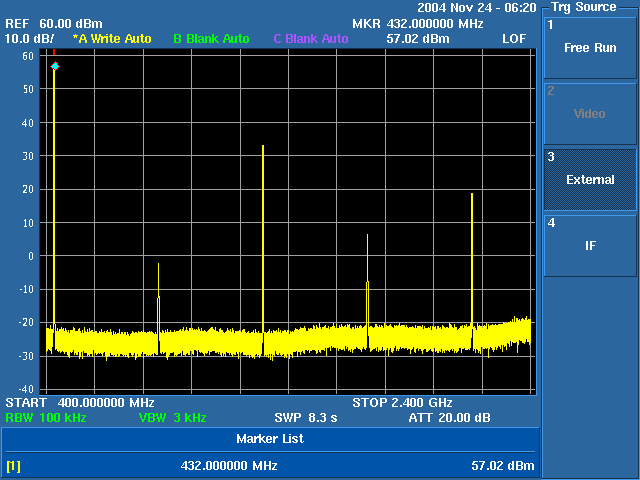Click the 19 dBm peak on the right

click(472, 194)
